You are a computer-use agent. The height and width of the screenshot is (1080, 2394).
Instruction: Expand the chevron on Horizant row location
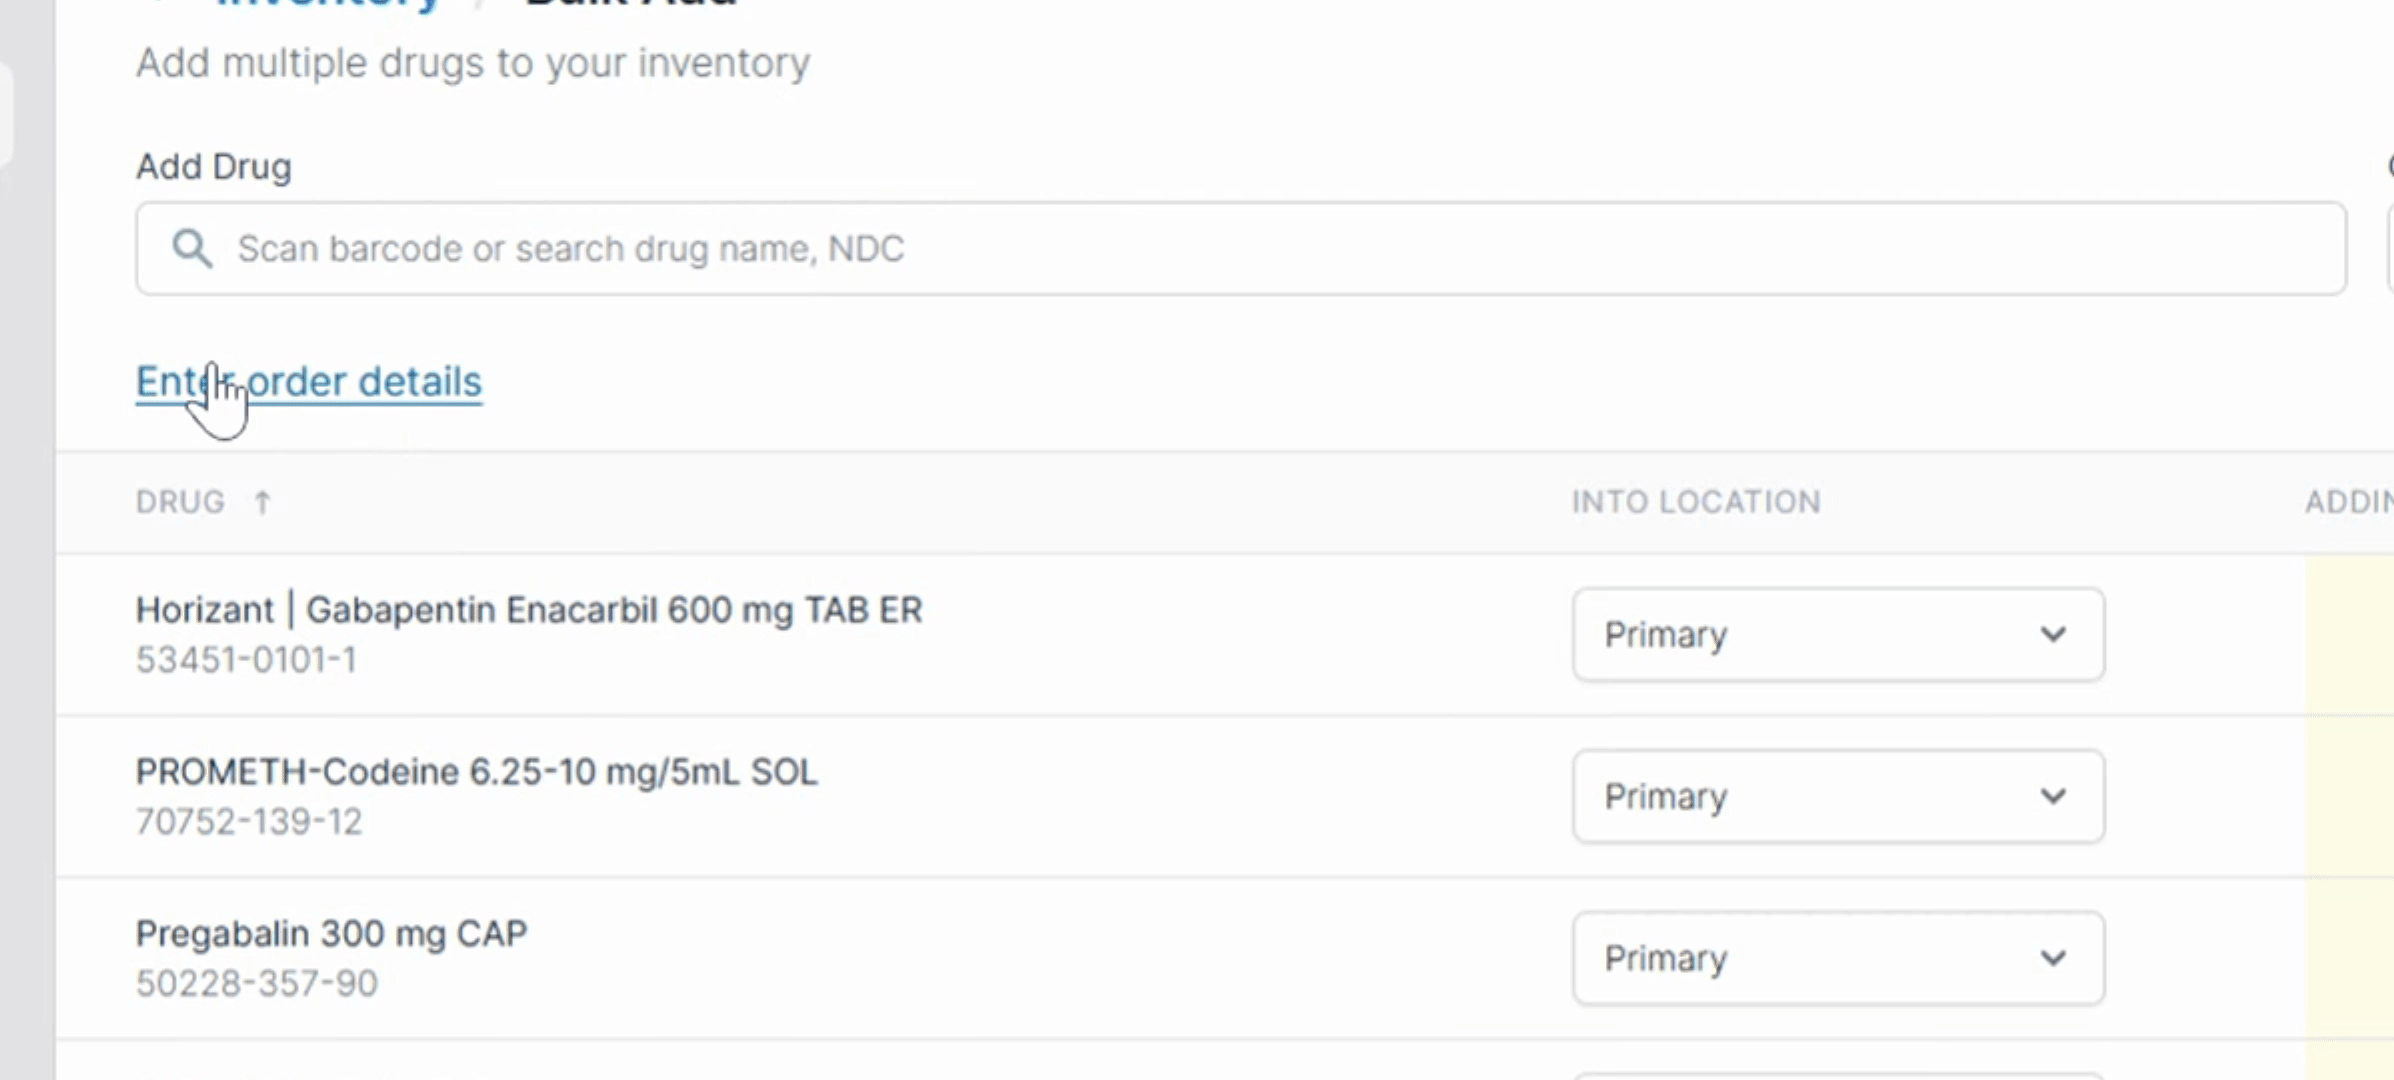point(2053,634)
